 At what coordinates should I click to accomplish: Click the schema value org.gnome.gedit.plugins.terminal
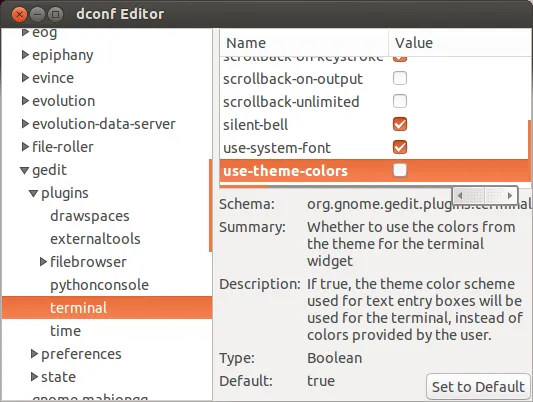point(419,204)
